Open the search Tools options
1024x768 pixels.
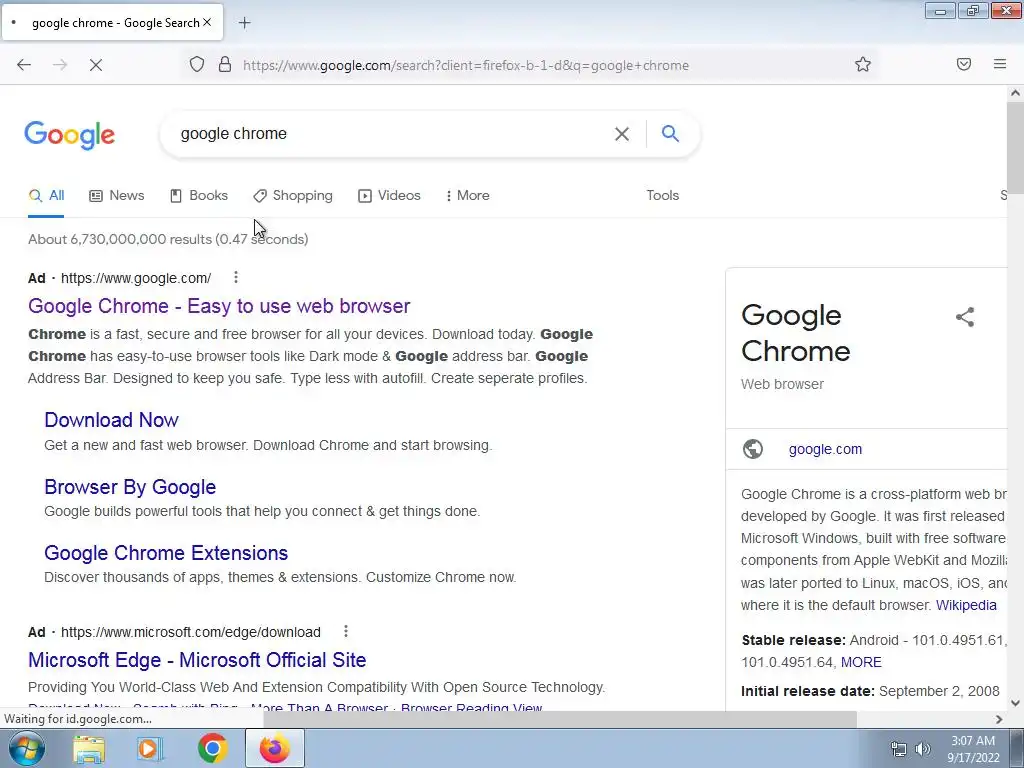pos(662,195)
